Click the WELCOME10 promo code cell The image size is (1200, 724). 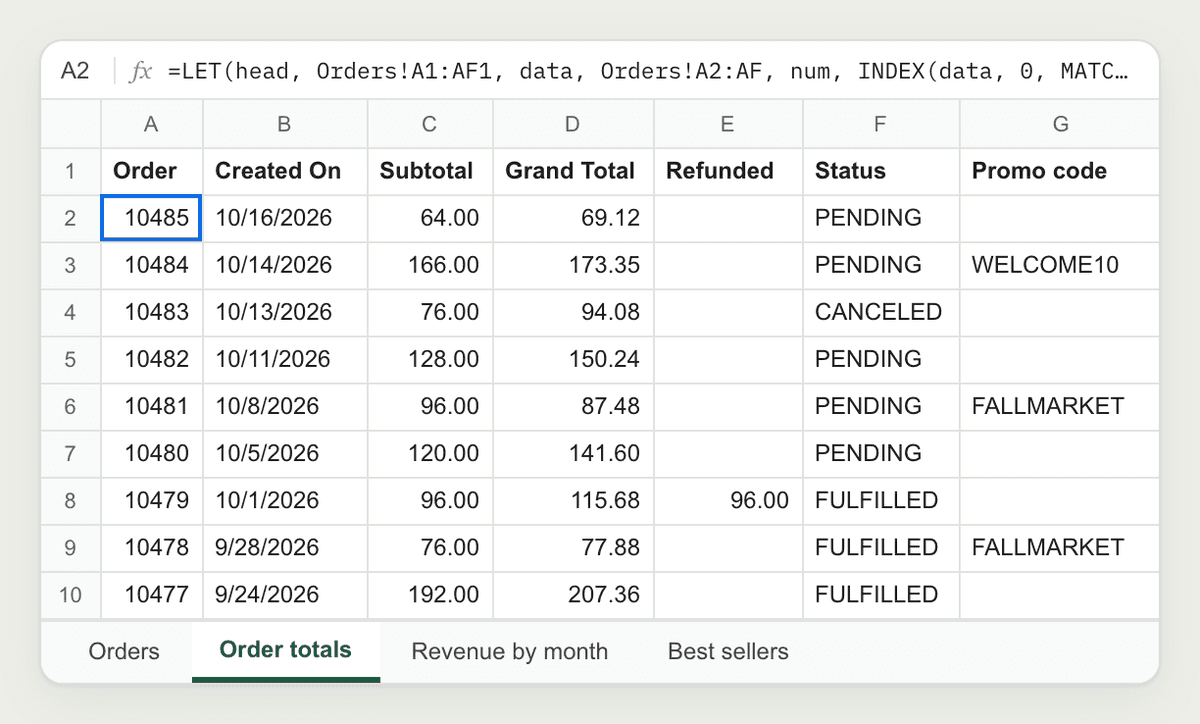click(1060, 265)
